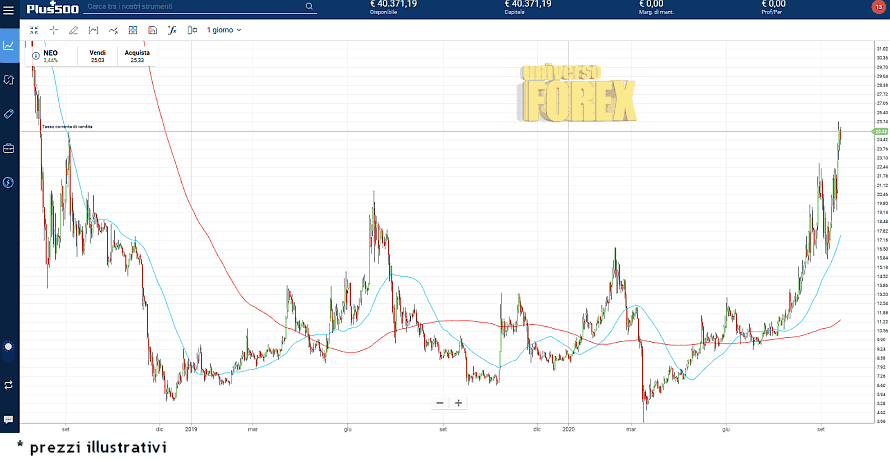Expand the '1 giorno' timeframe dropdown
Image resolution: width=890 pixels, height=462 pixels.
224,30
